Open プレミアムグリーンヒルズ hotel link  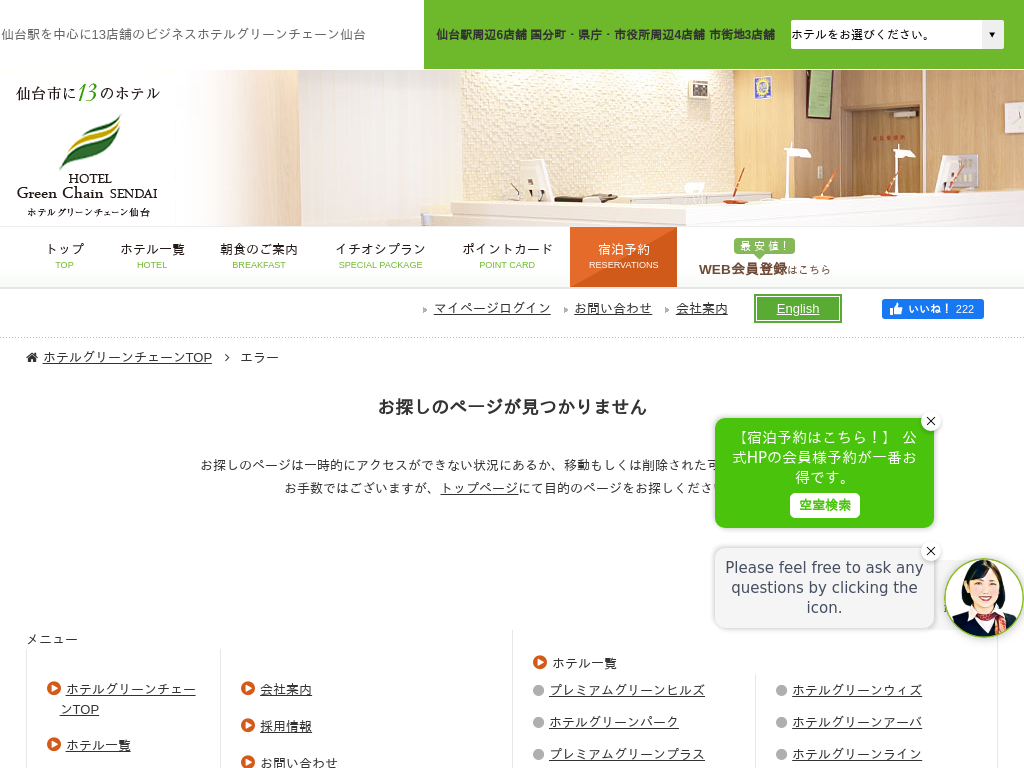pyautogui.click(x=627, y=690)
